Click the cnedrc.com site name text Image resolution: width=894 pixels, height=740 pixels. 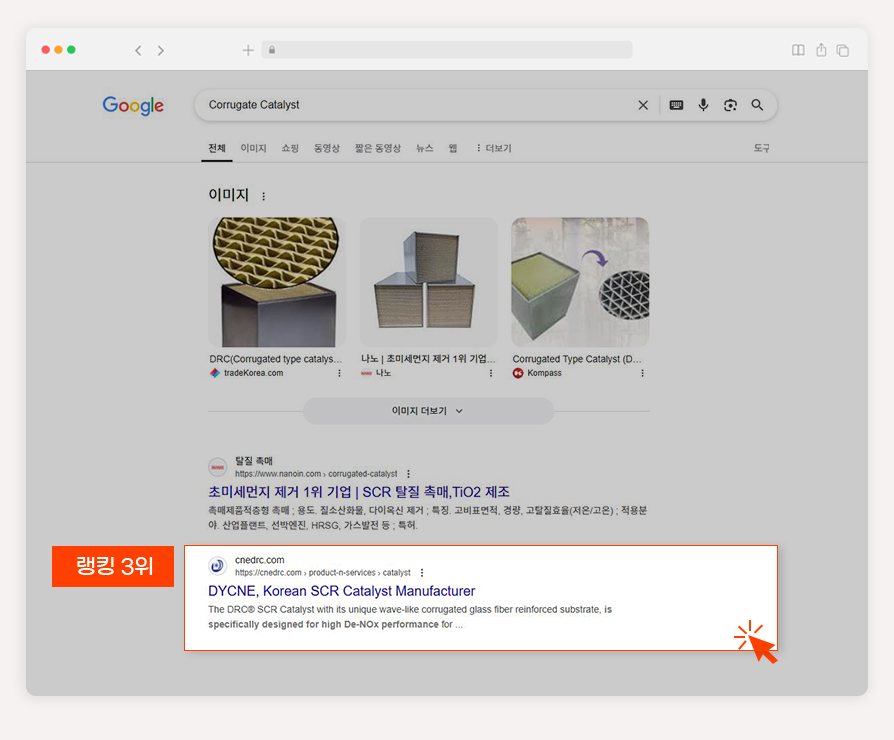tap(259, 560)
